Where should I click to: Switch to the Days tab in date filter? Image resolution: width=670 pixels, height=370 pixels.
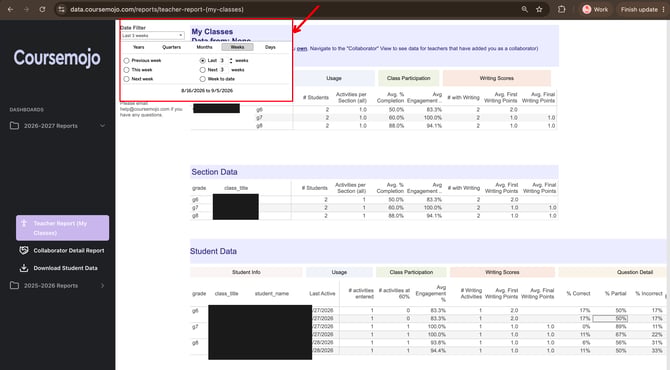[270, 47]
